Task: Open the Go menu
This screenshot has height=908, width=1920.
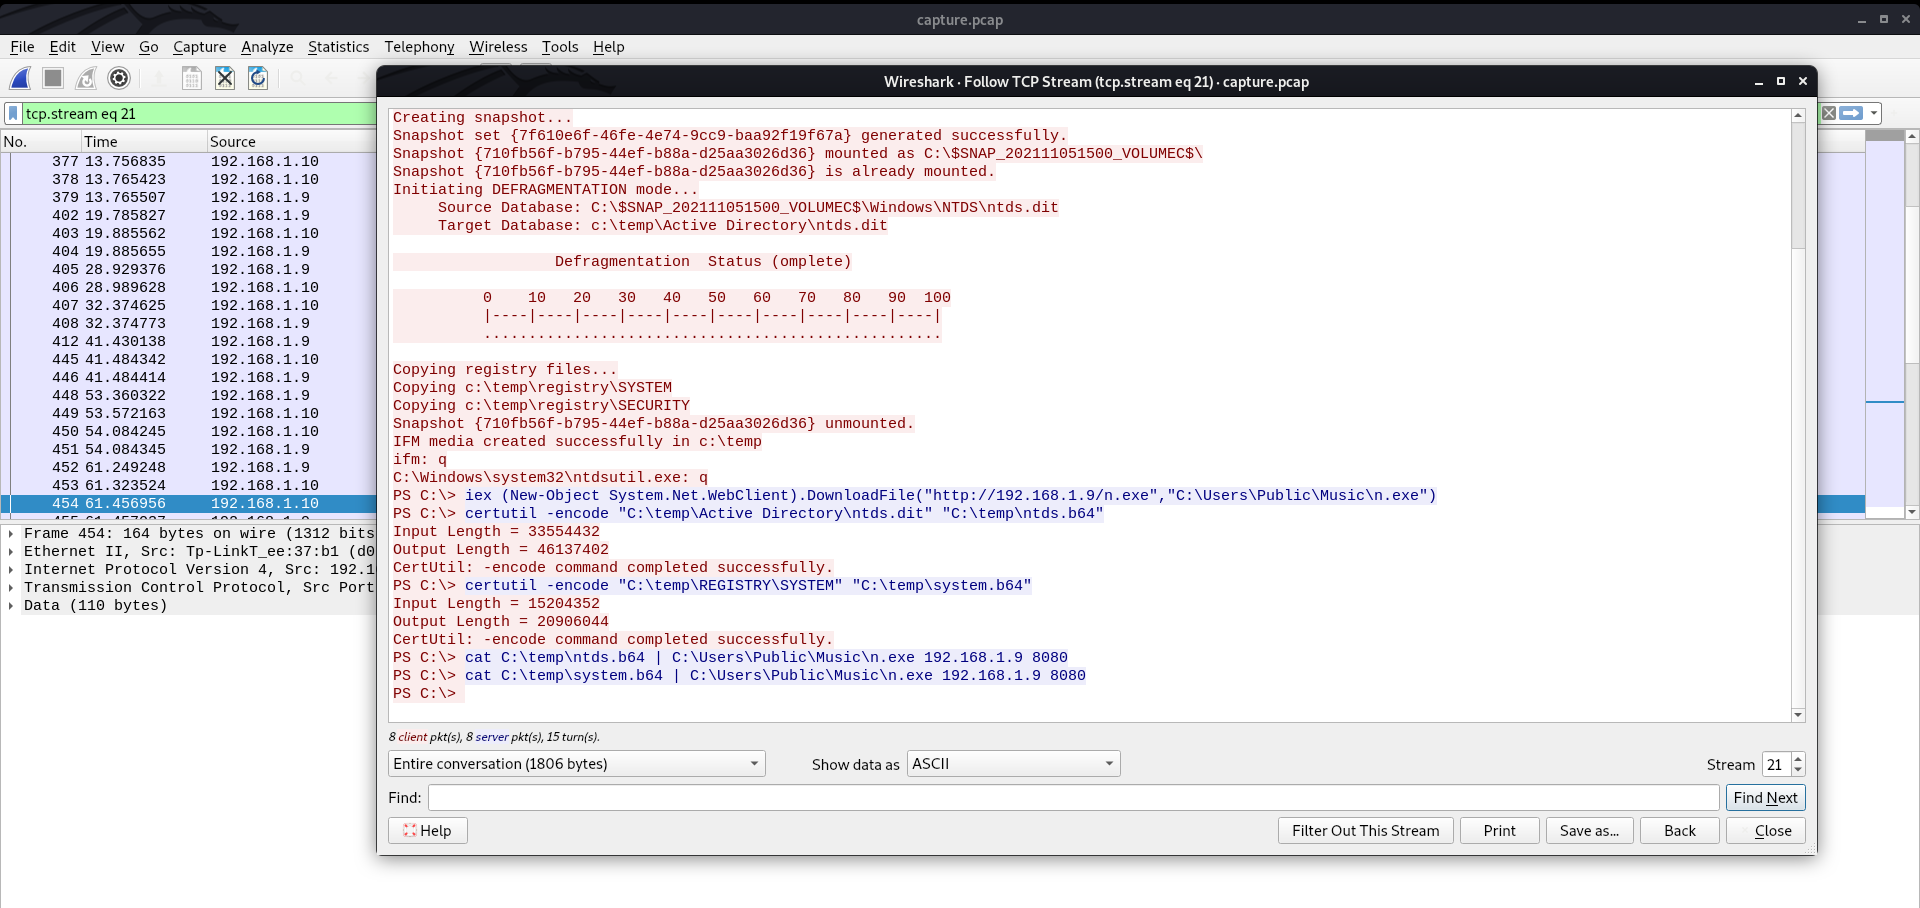Action: click(x=148, y=46)
